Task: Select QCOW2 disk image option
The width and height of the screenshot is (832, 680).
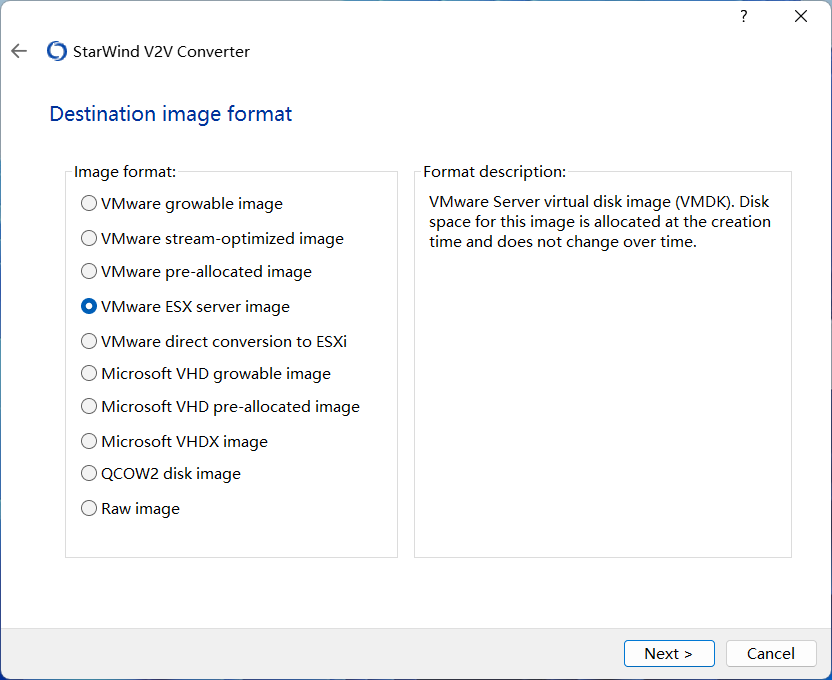Action: click(x=89, y=474)
